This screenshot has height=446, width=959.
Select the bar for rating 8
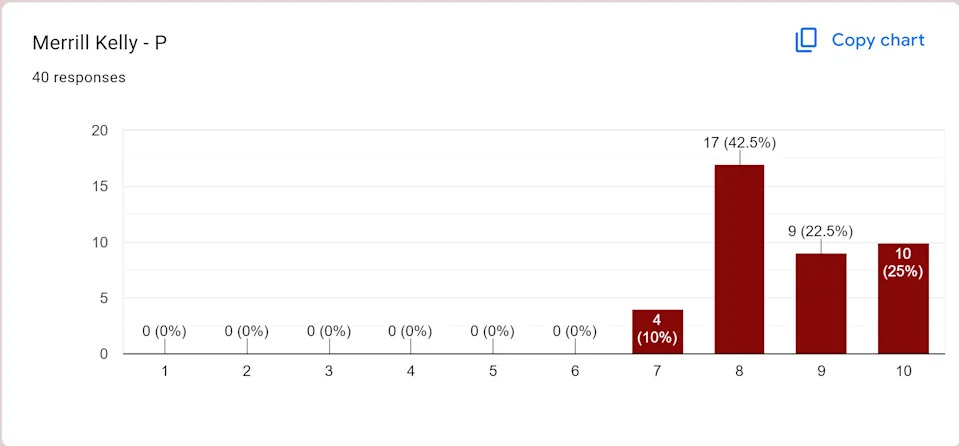pyautogui.click(x=739, y=258)
